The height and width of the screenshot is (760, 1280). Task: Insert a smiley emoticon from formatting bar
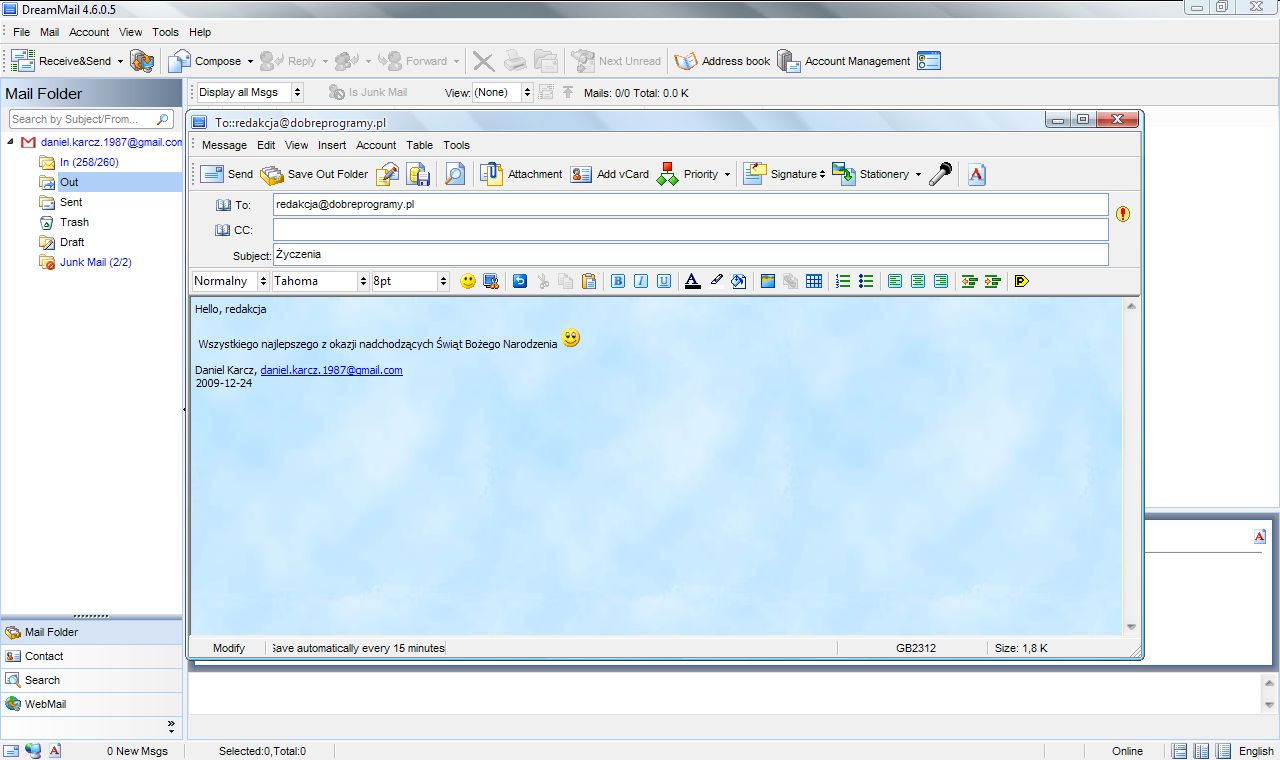point(468,281)
